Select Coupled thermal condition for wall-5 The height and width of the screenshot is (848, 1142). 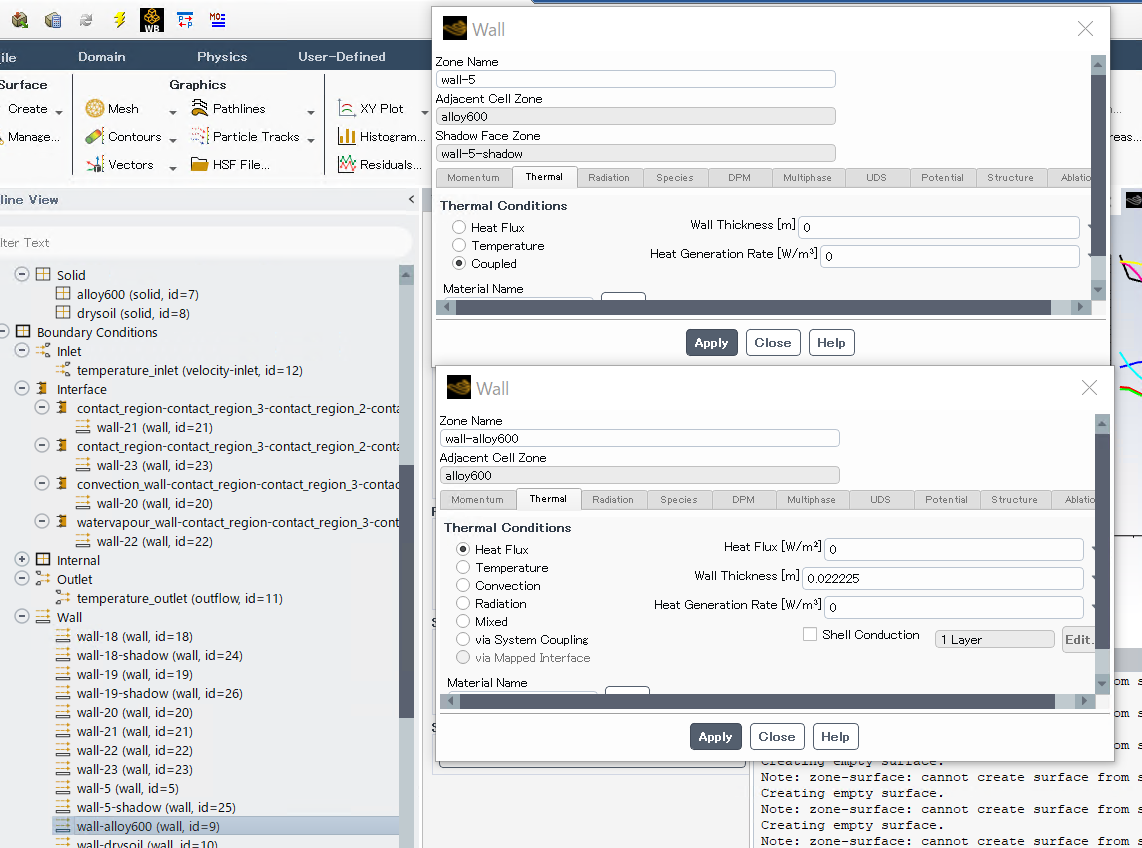[x=459, y=264]
